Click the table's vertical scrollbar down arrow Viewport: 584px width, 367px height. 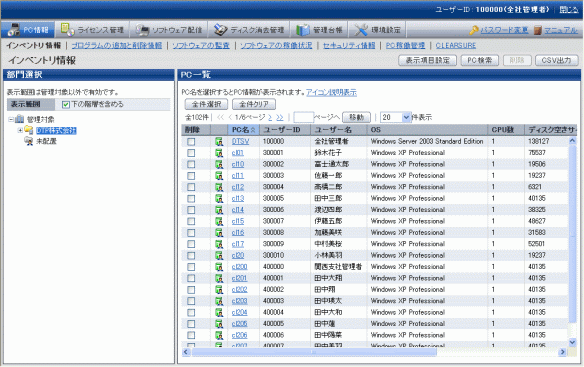572,342
